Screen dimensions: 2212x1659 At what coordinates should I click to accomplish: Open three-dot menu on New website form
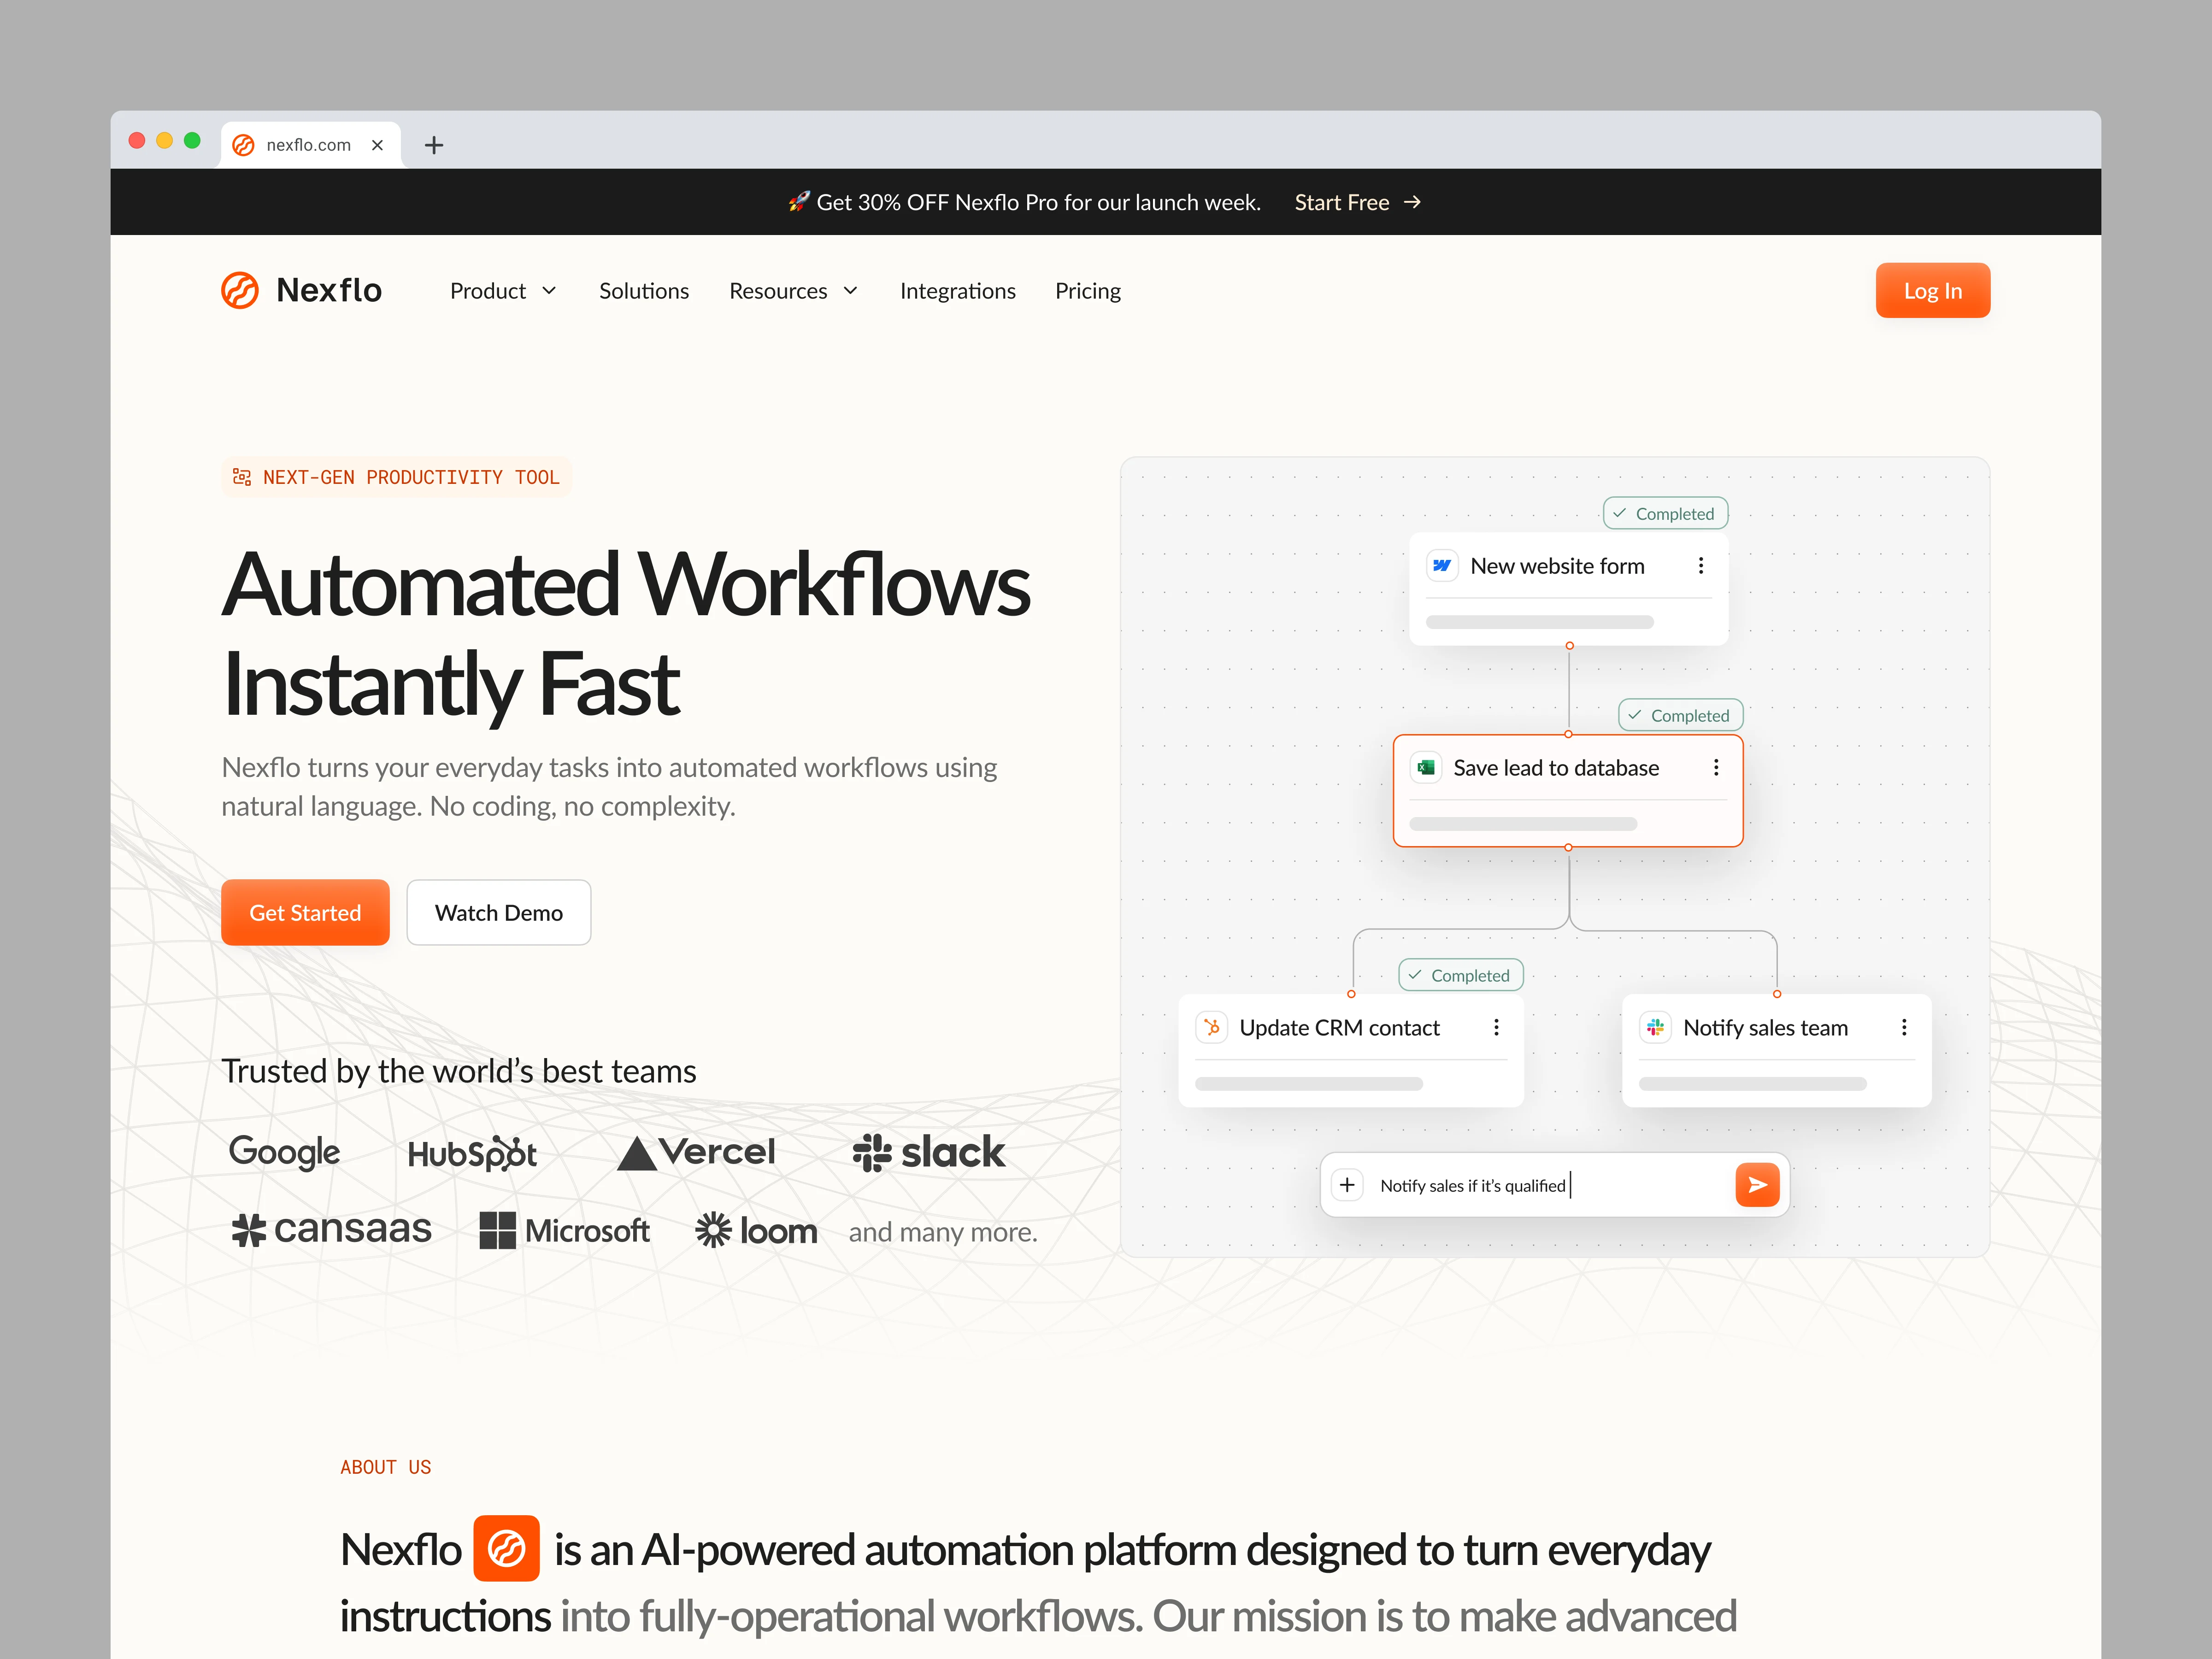[1700, 566]
